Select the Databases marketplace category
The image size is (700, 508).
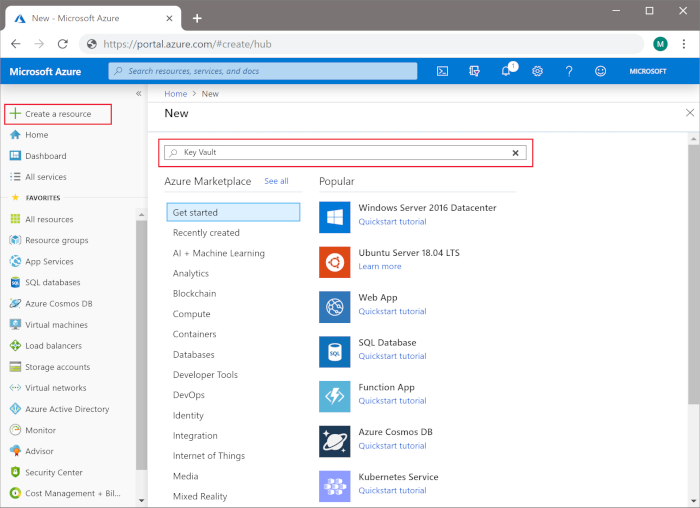tap(193, 355)
